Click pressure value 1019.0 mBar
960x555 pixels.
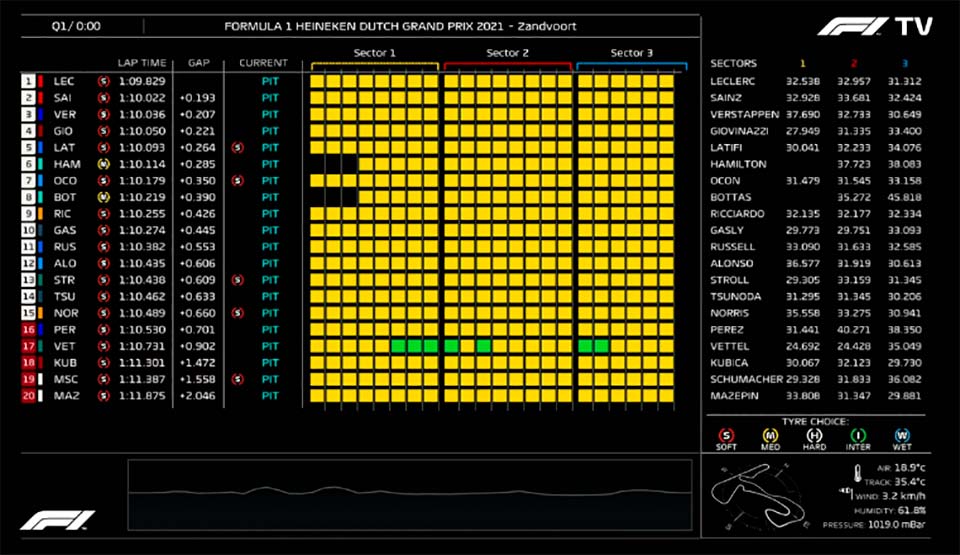(896, 524)
